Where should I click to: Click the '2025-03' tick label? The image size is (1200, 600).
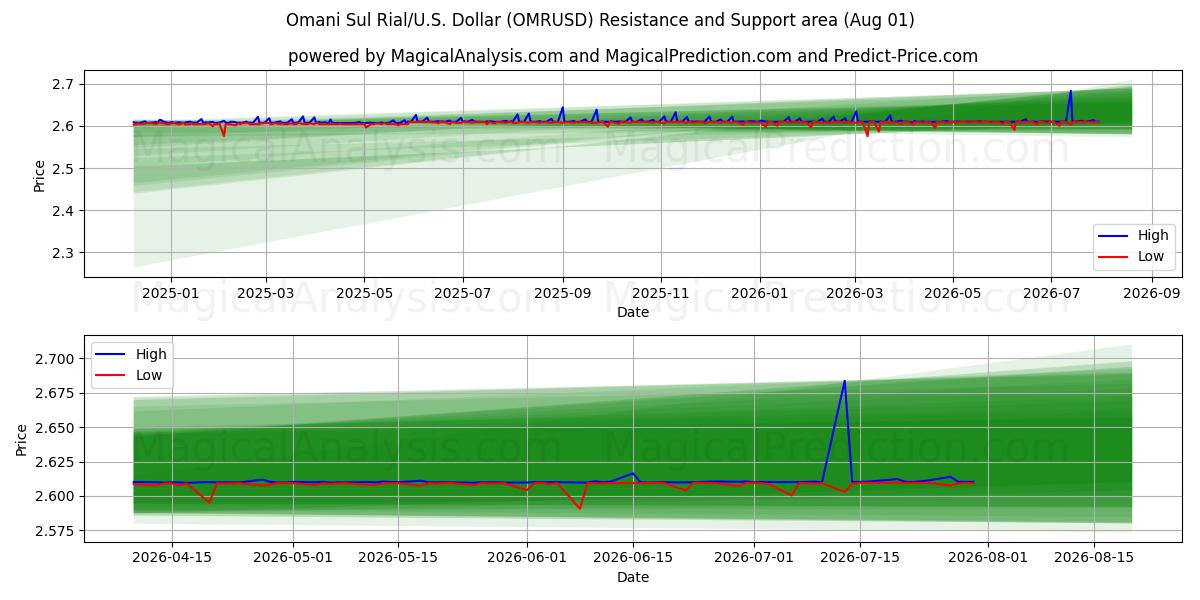266,293
